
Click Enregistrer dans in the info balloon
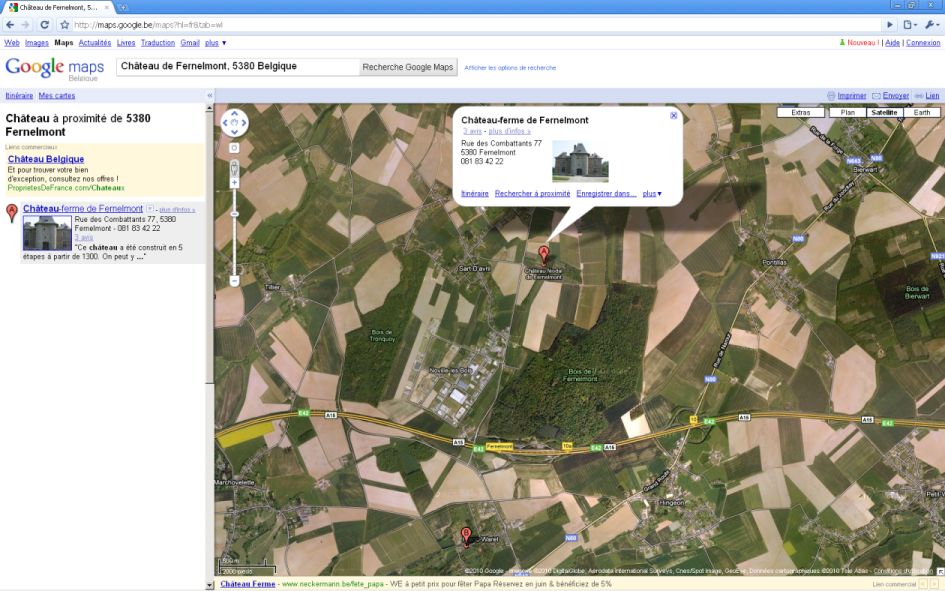point(606,193)
